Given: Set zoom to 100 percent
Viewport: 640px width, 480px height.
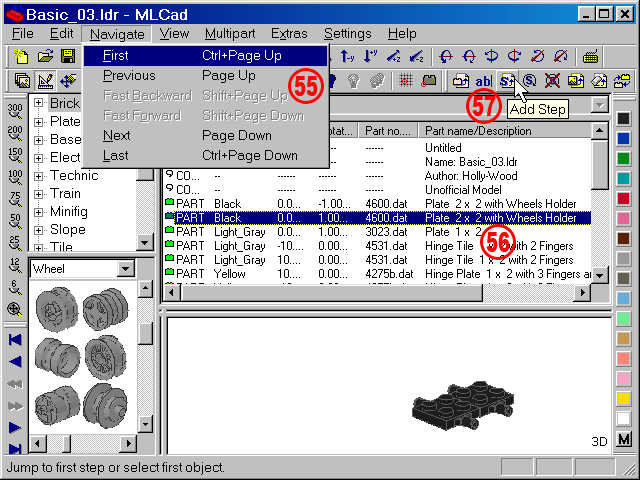Looking at the screenshot, I should click(15, 177).
